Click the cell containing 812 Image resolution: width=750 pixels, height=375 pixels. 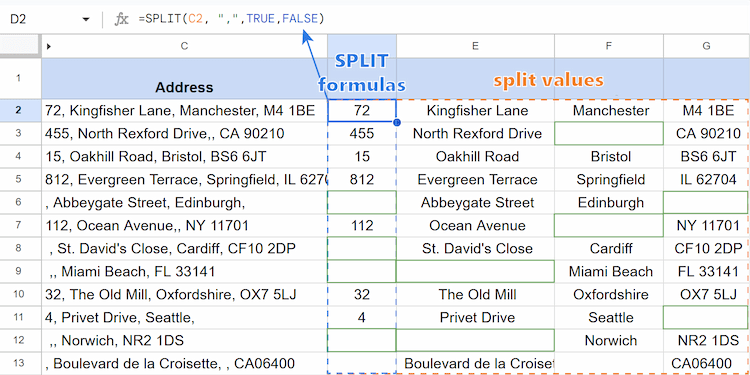[362, 179]
